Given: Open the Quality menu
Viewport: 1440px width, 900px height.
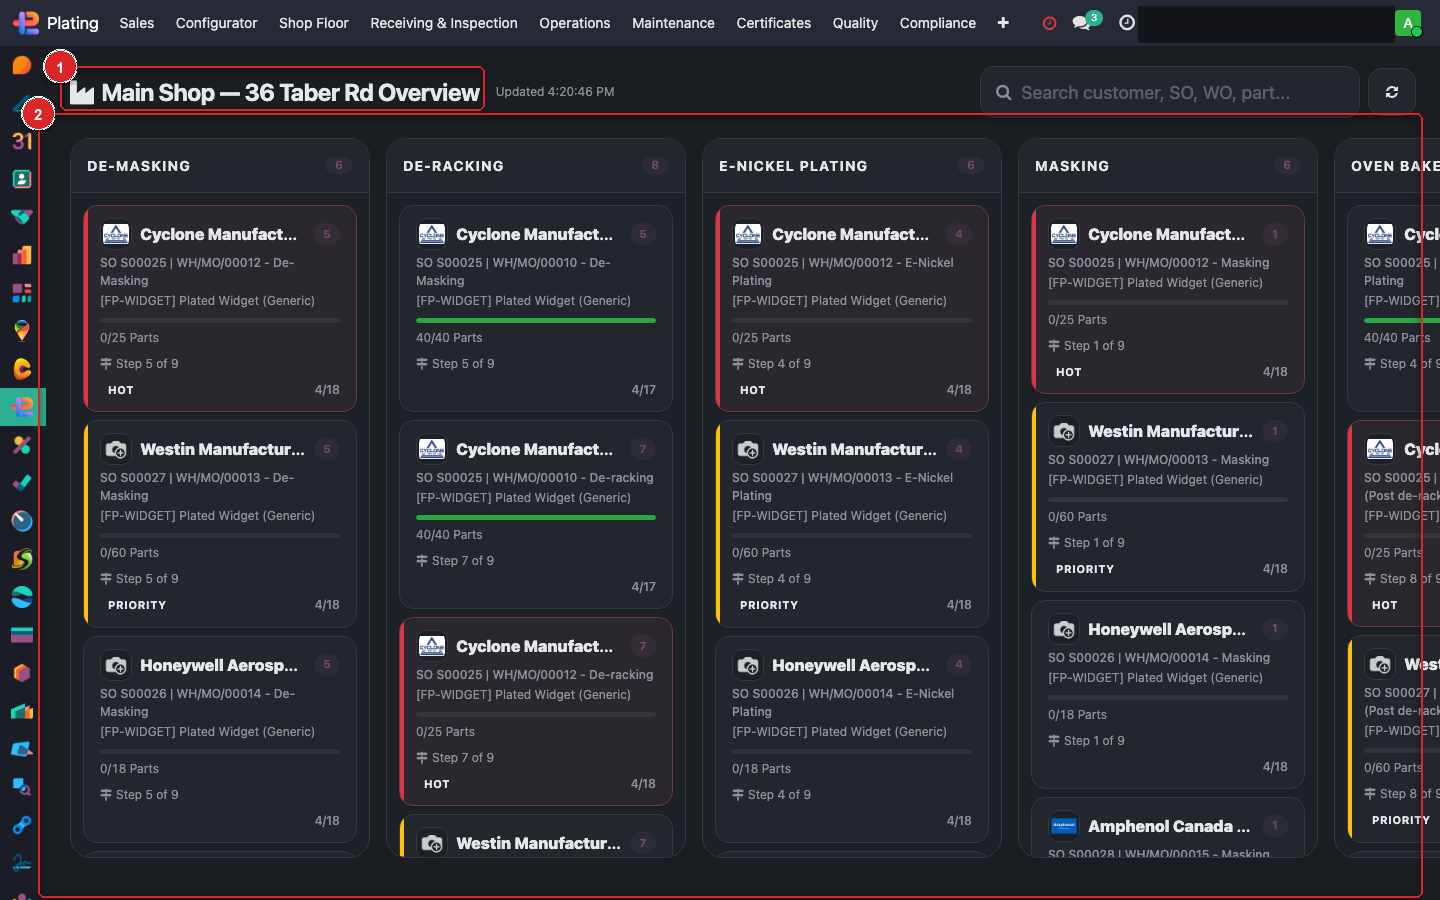Looking at the screenshot, I should [855, 23].
